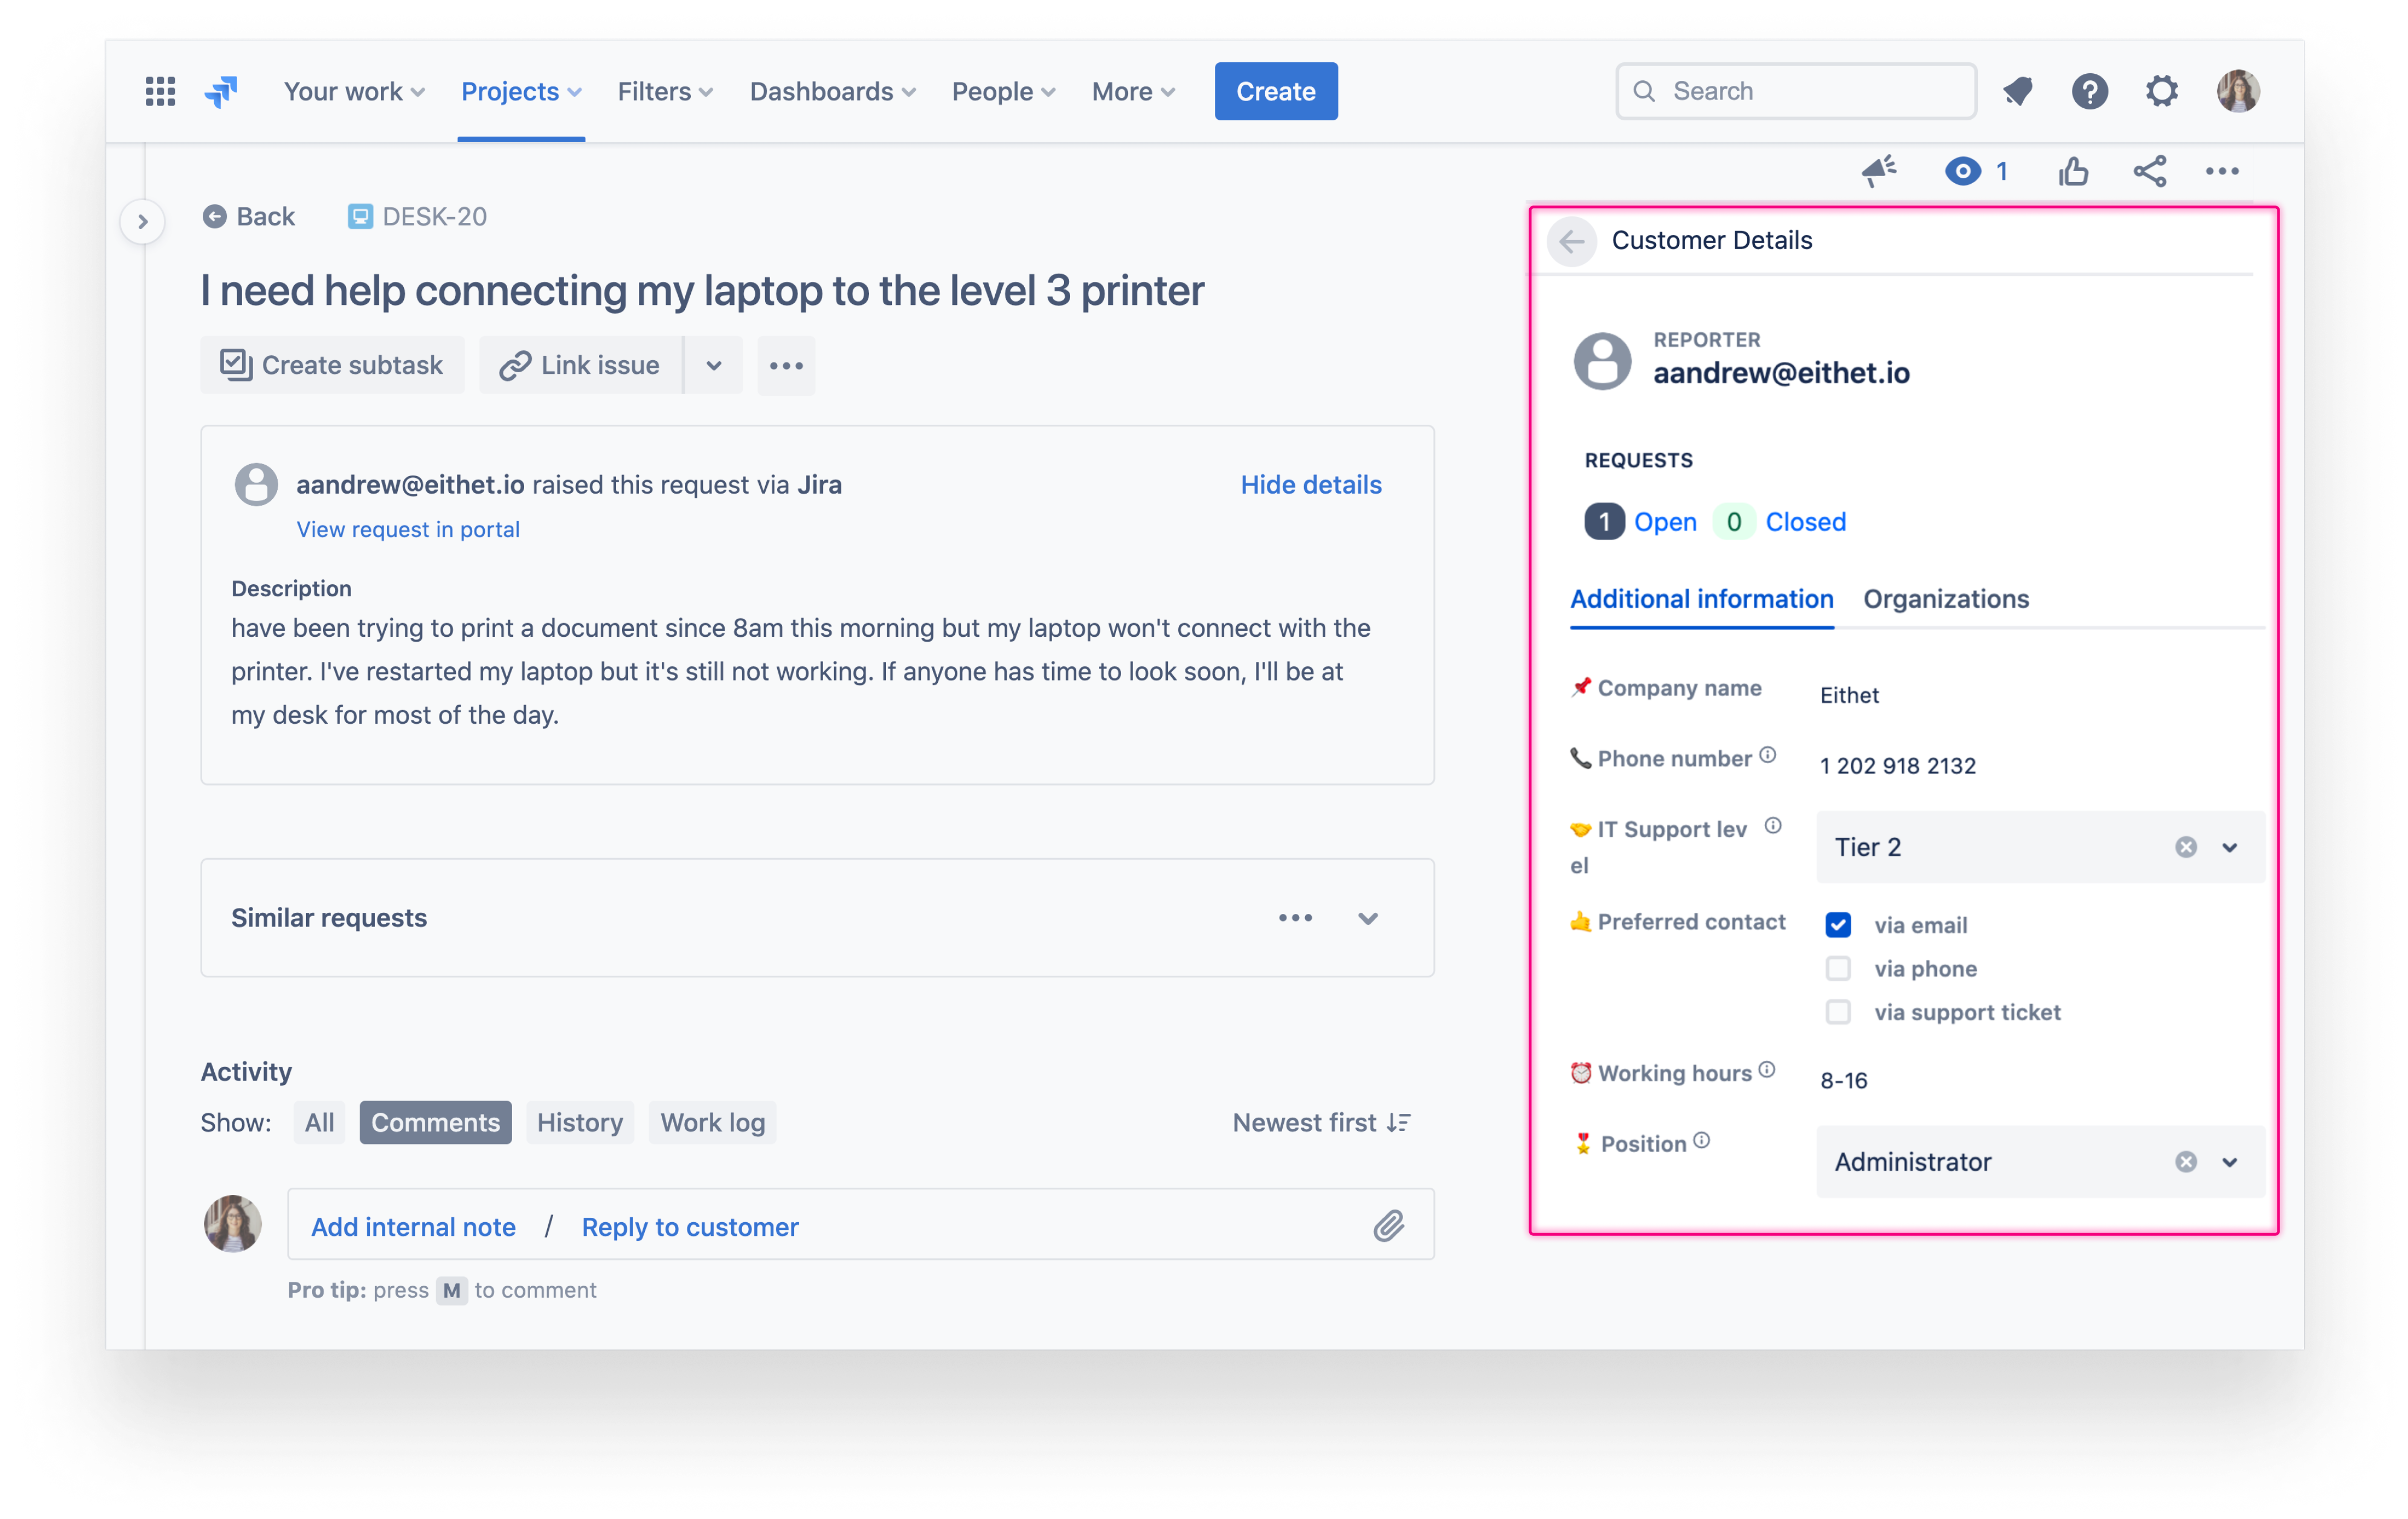The width and height of the screenshot is (2408, 1519).
Task: Expand the Similar requests section chevron
Action: click(x=1367, y=918)
